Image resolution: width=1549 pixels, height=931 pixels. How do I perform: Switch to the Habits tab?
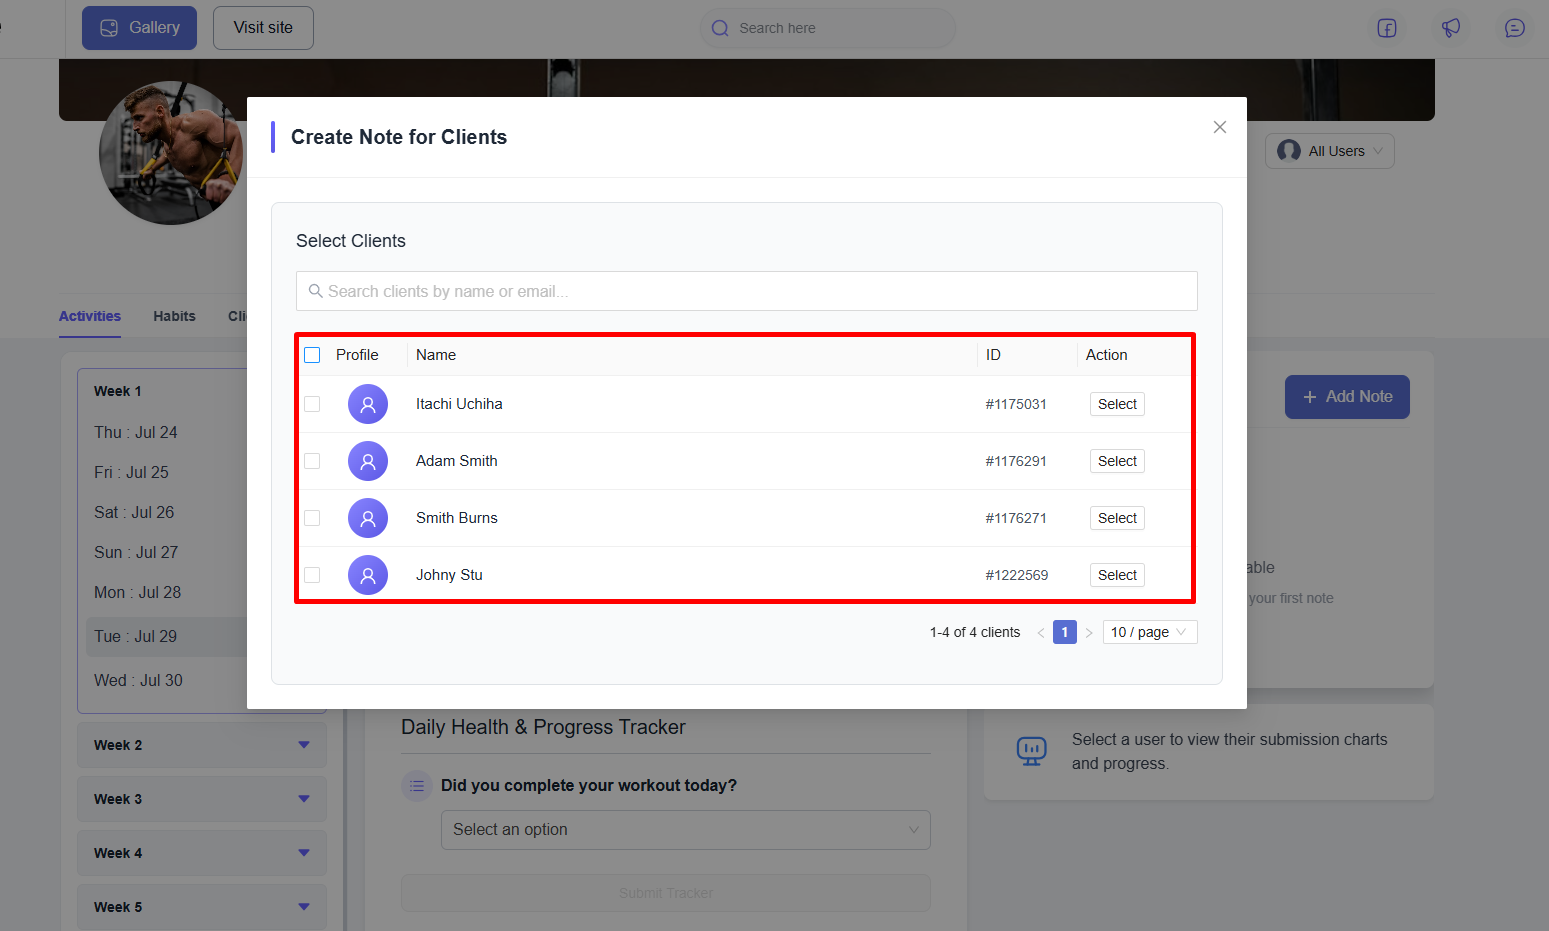(174, 316)
